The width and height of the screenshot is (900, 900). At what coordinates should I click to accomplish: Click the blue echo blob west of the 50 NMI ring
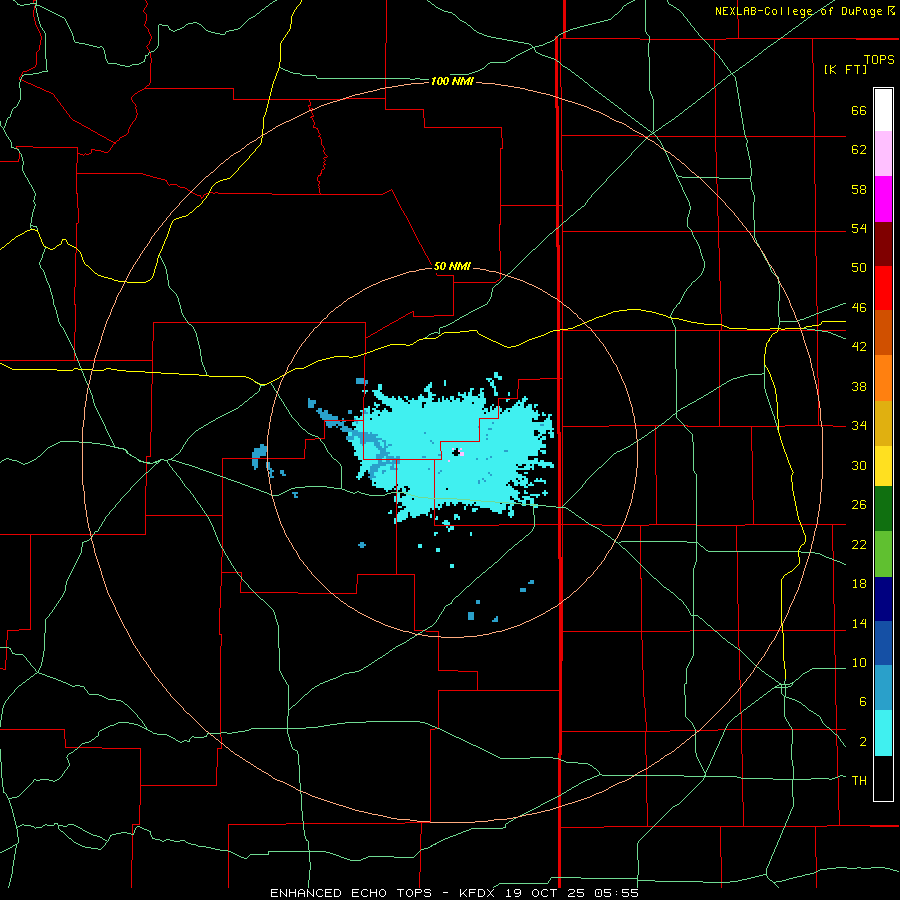point(259,456)
